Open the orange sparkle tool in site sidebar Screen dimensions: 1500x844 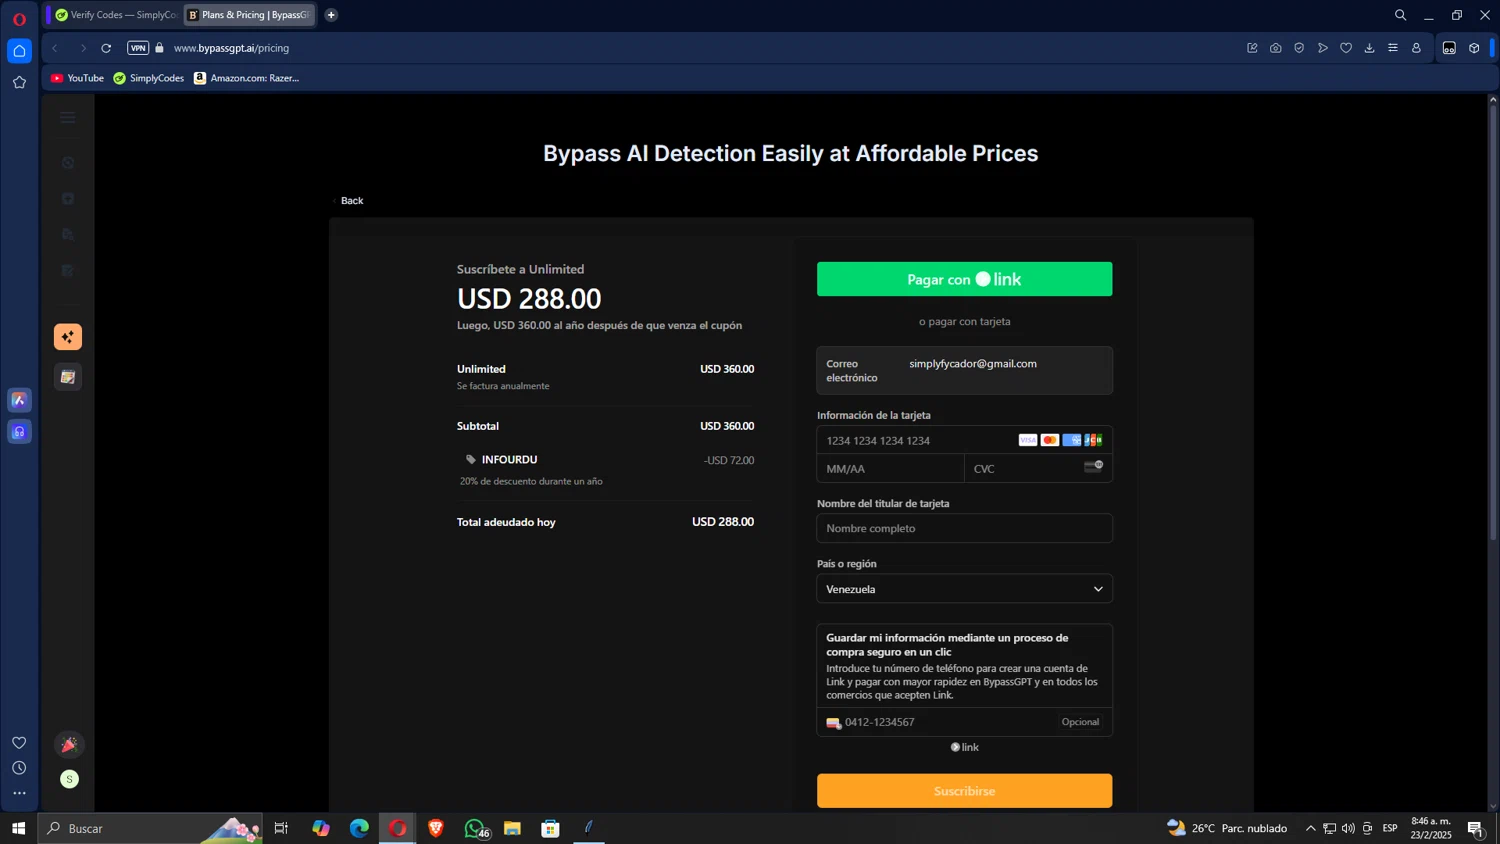point(68,337)
